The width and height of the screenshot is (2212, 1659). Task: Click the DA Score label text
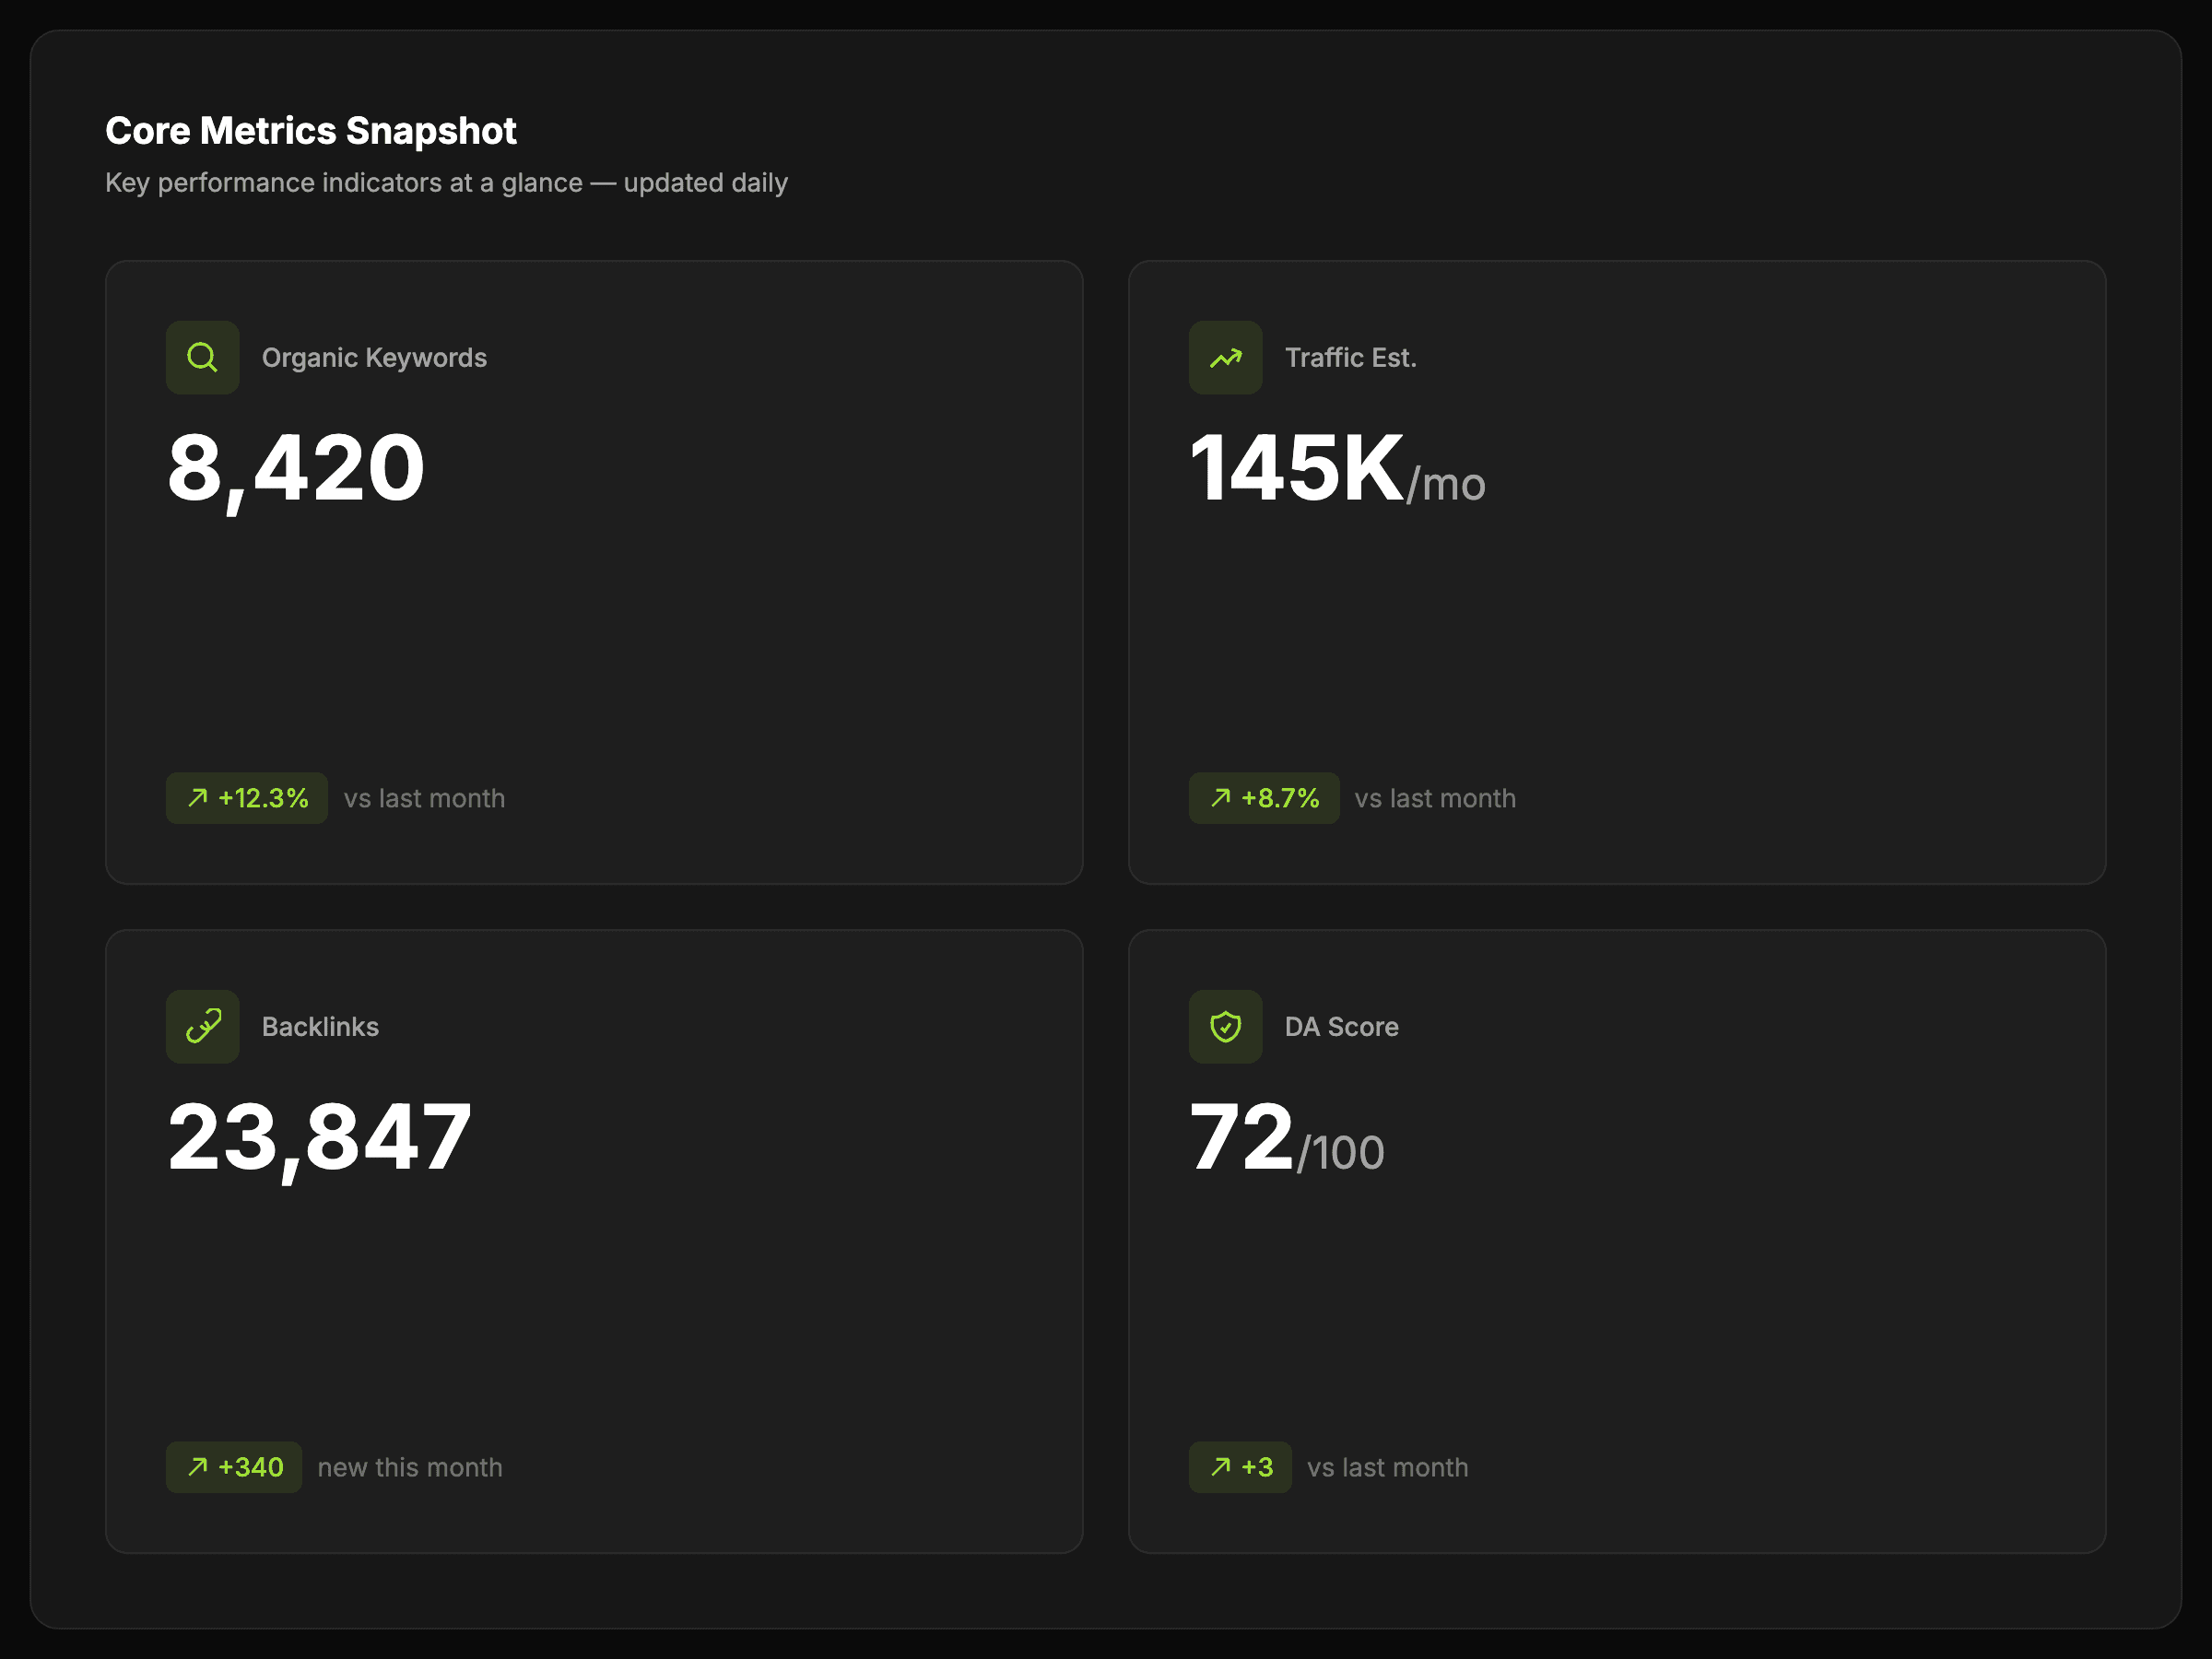tap(1341, 1026)
